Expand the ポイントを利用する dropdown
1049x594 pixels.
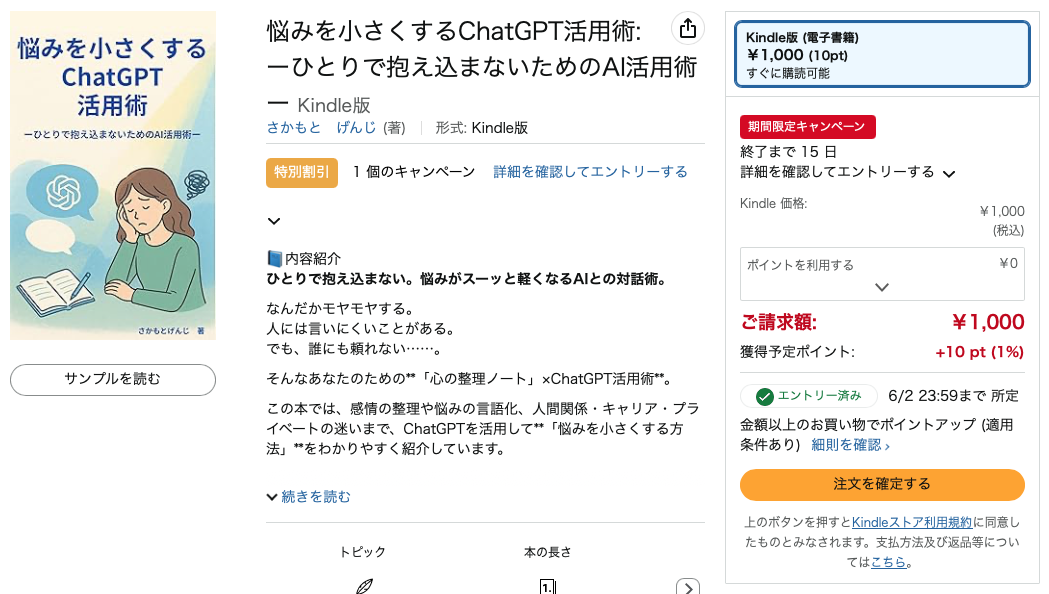[882, 274]
